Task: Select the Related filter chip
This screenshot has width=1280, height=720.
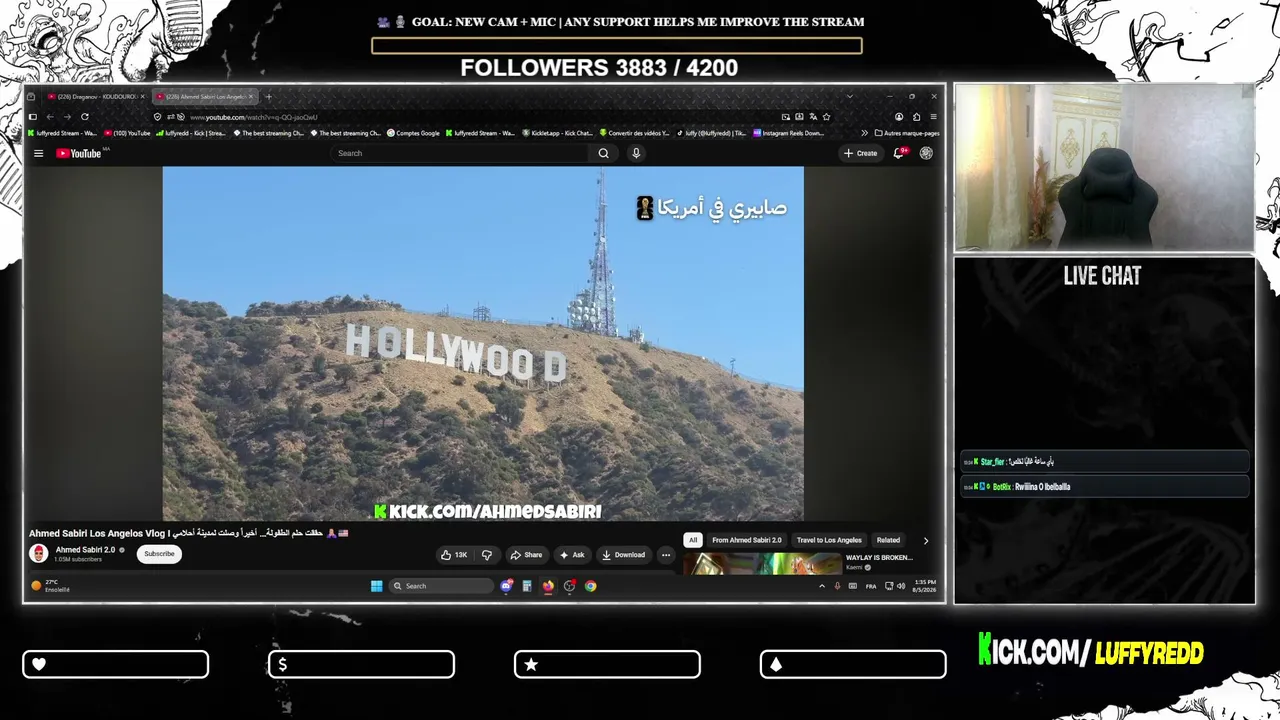Action: pyautogui.click(x=888, y=540)
